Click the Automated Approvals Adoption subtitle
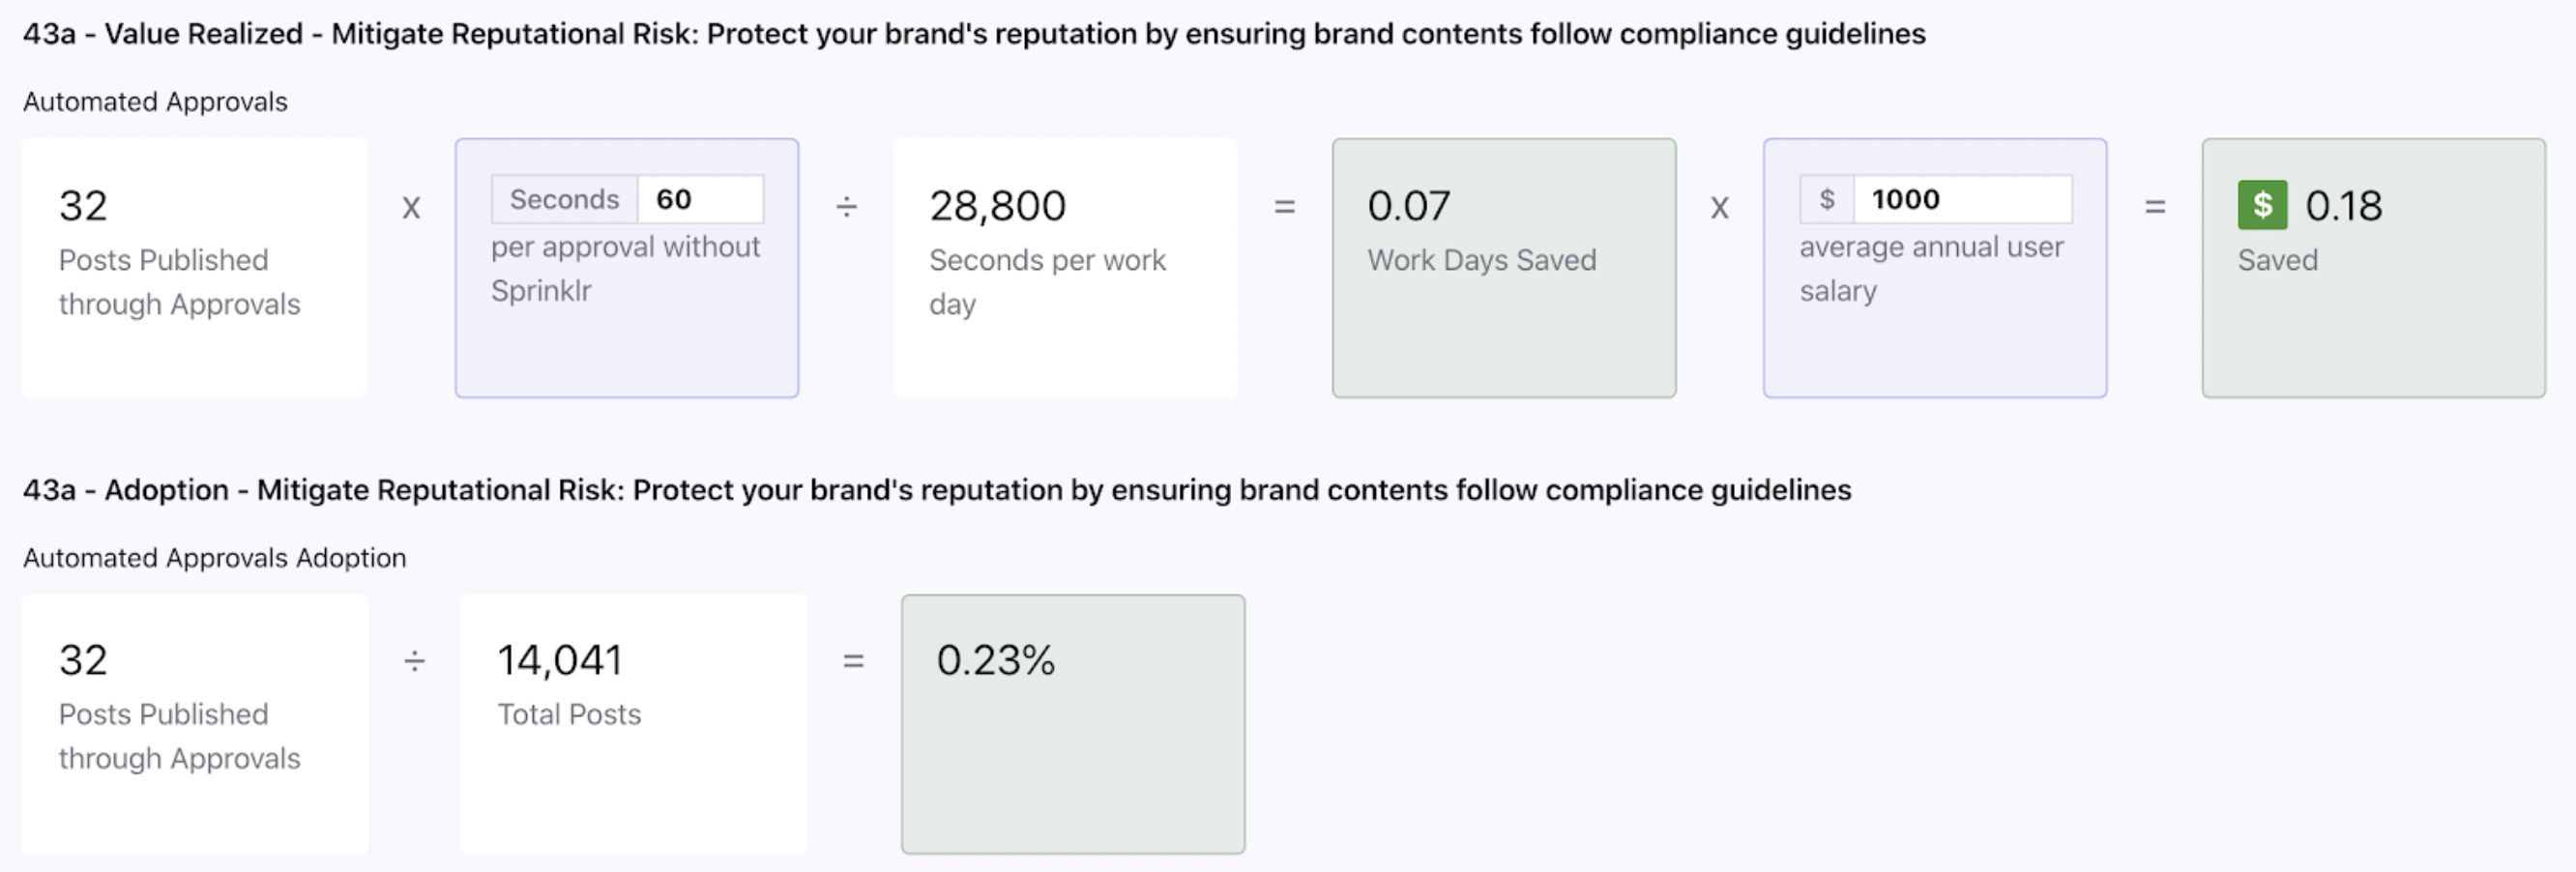The image size is (2576, 872). click(x=215, y=558)
